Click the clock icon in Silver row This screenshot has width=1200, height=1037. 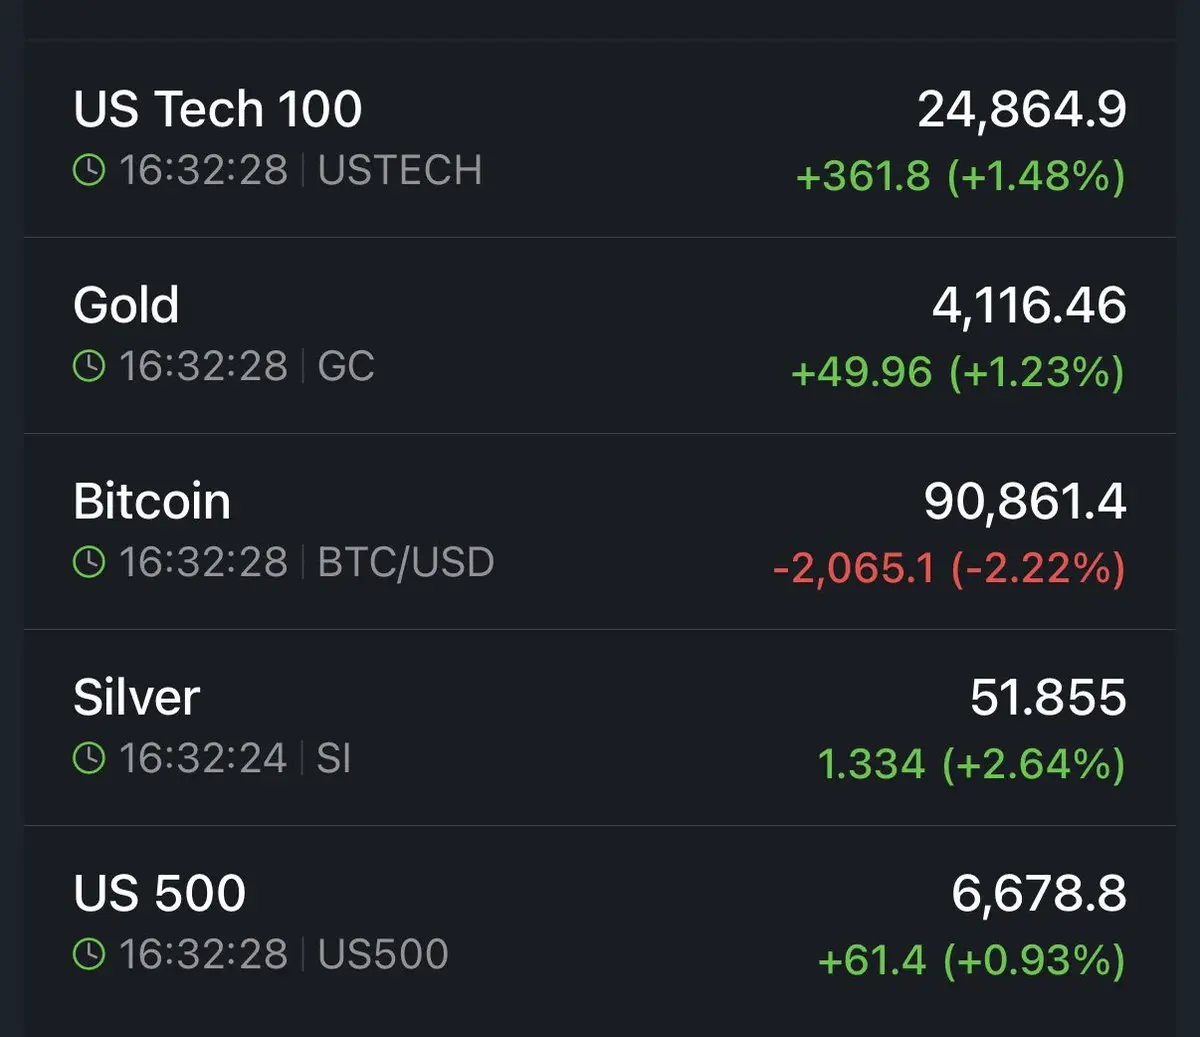[x=89, y=759]
